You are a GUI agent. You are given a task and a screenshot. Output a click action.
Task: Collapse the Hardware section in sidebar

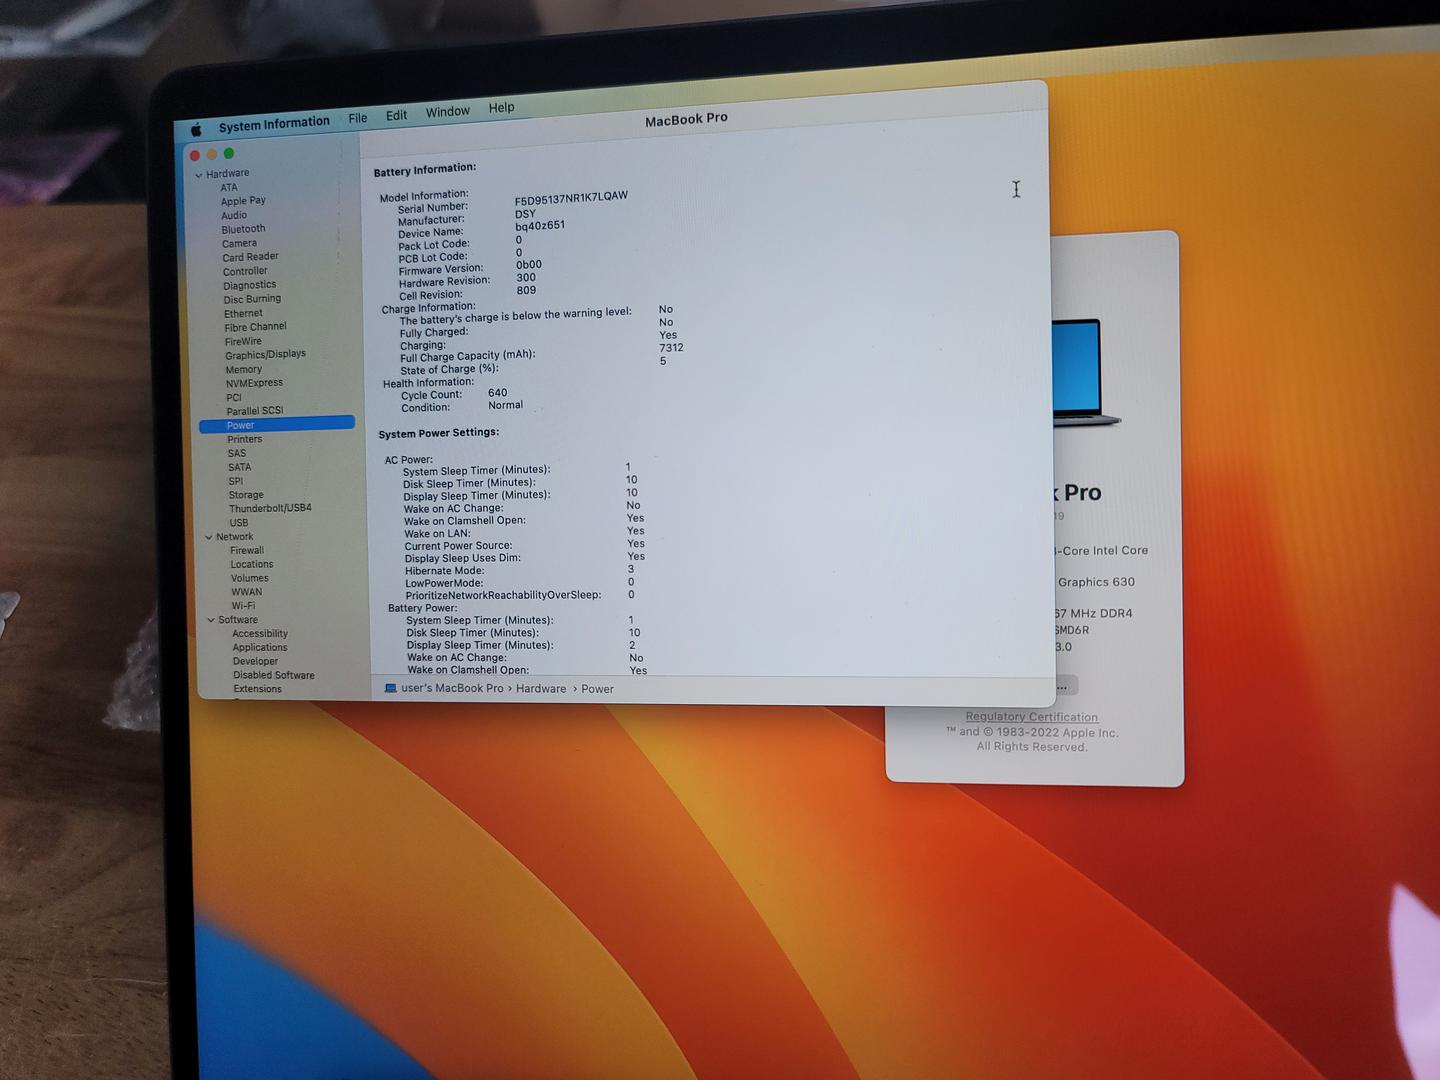click(x=199, y=175)
